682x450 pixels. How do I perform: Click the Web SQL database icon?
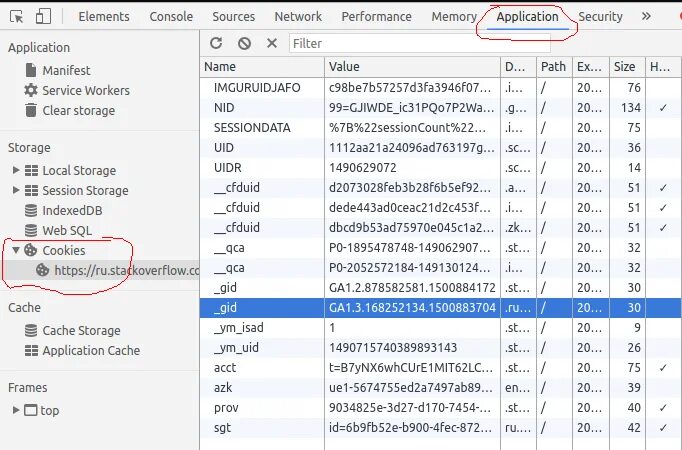coord(31,230)
